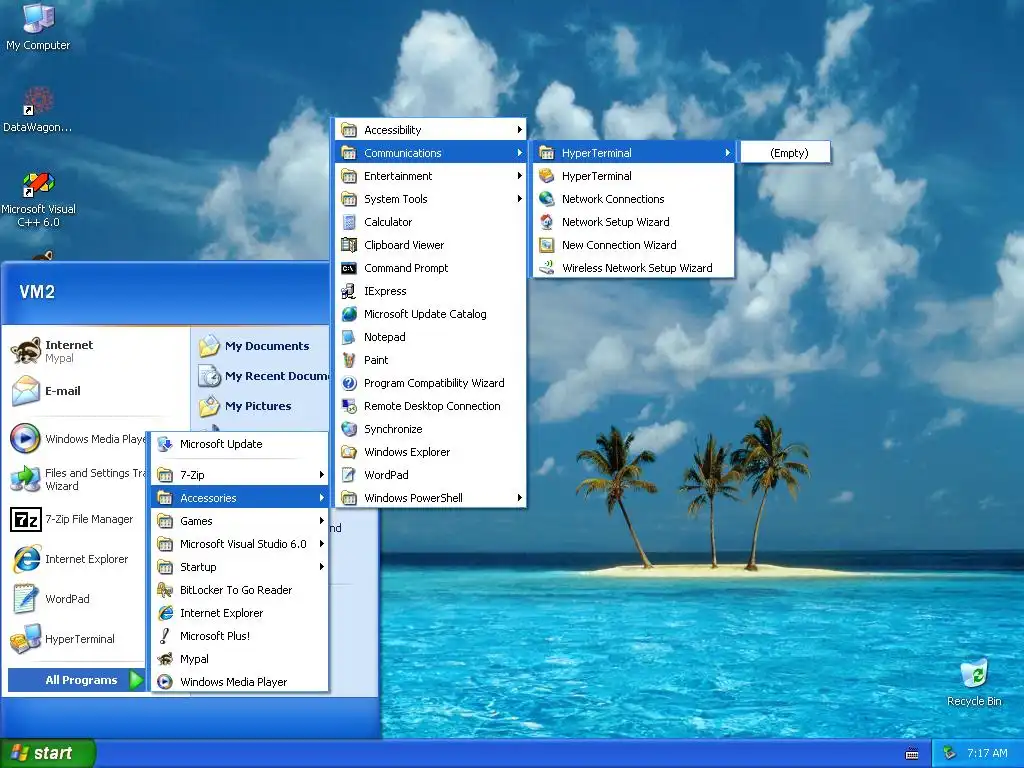The image size is (1024, 768).
Task: Launch WordPad from the Accessories submenu
Action: 430,475
